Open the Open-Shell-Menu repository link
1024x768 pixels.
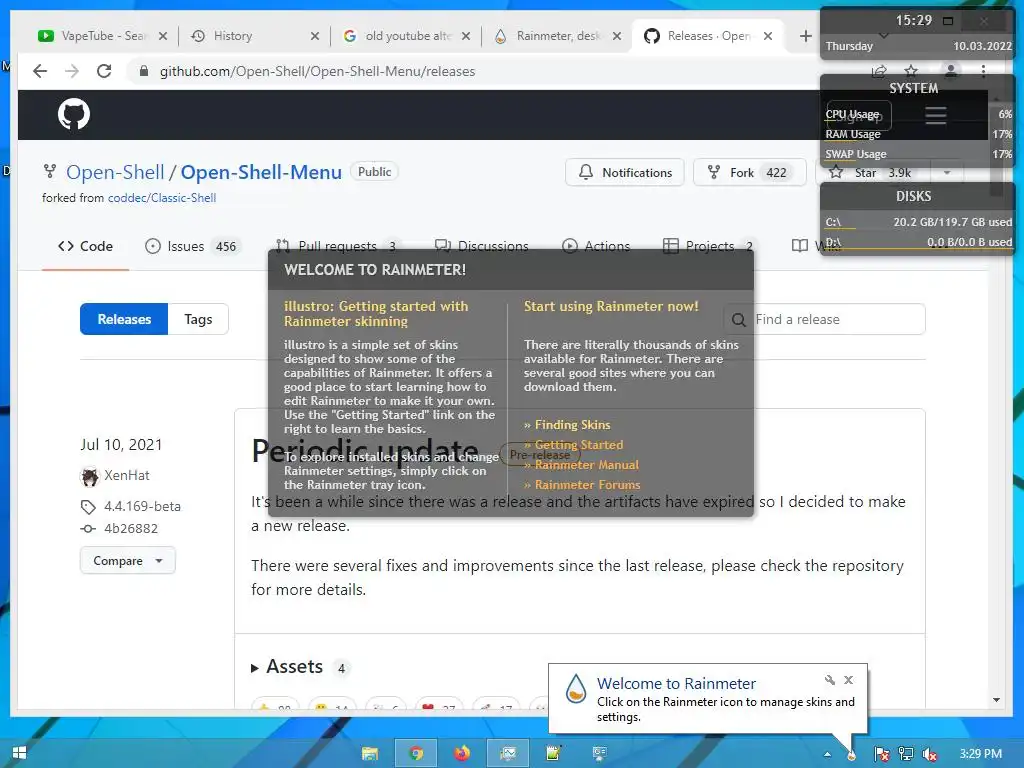[x=261, y=172]
